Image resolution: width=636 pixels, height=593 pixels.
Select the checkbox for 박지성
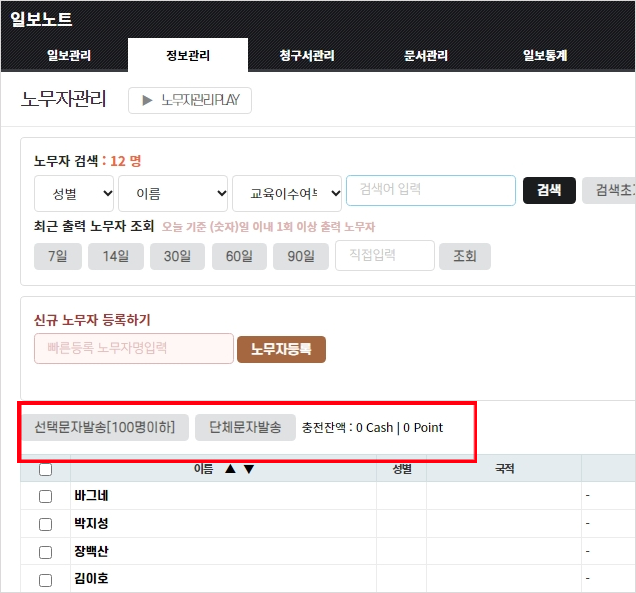point(45,524)
